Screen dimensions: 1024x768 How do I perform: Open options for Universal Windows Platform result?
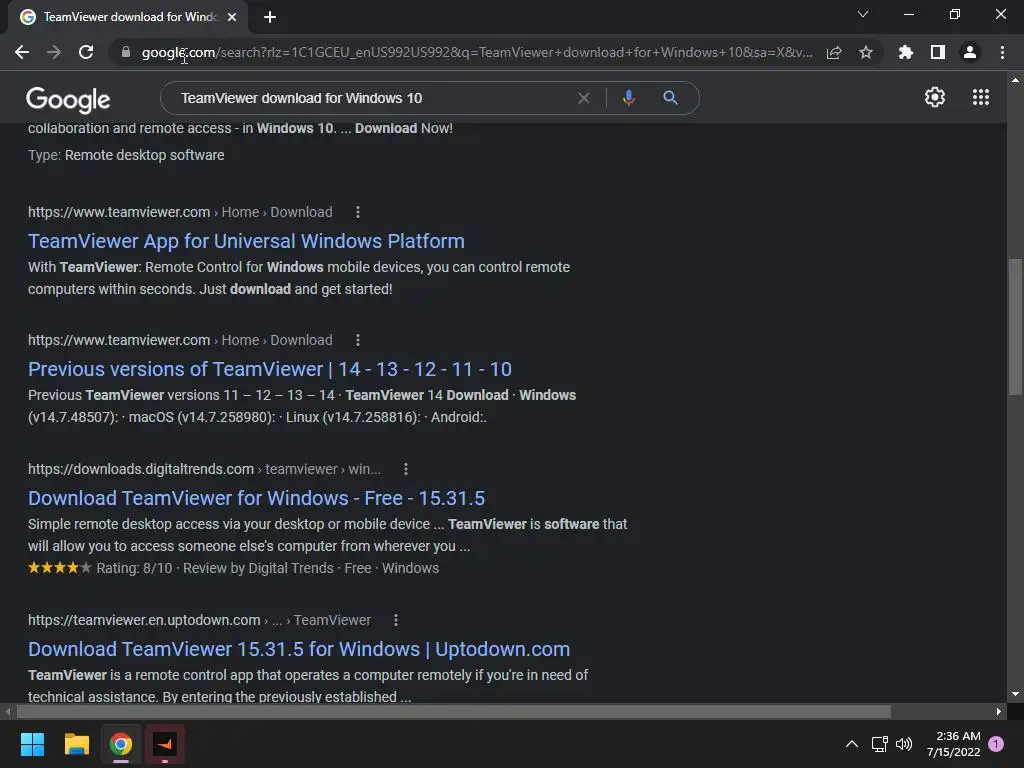(x=357, y=212)
